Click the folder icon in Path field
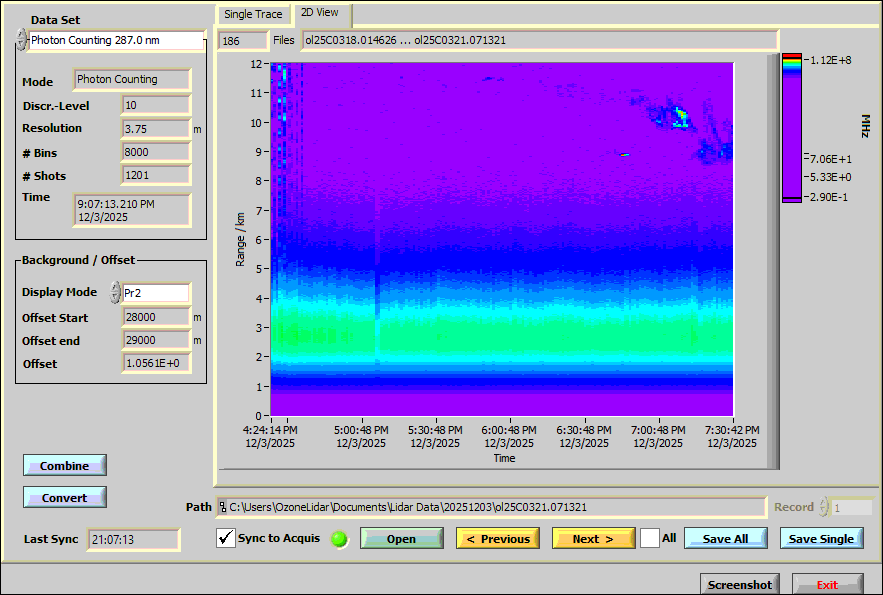This screenshot has height=595, width=883. click(222, 507)
